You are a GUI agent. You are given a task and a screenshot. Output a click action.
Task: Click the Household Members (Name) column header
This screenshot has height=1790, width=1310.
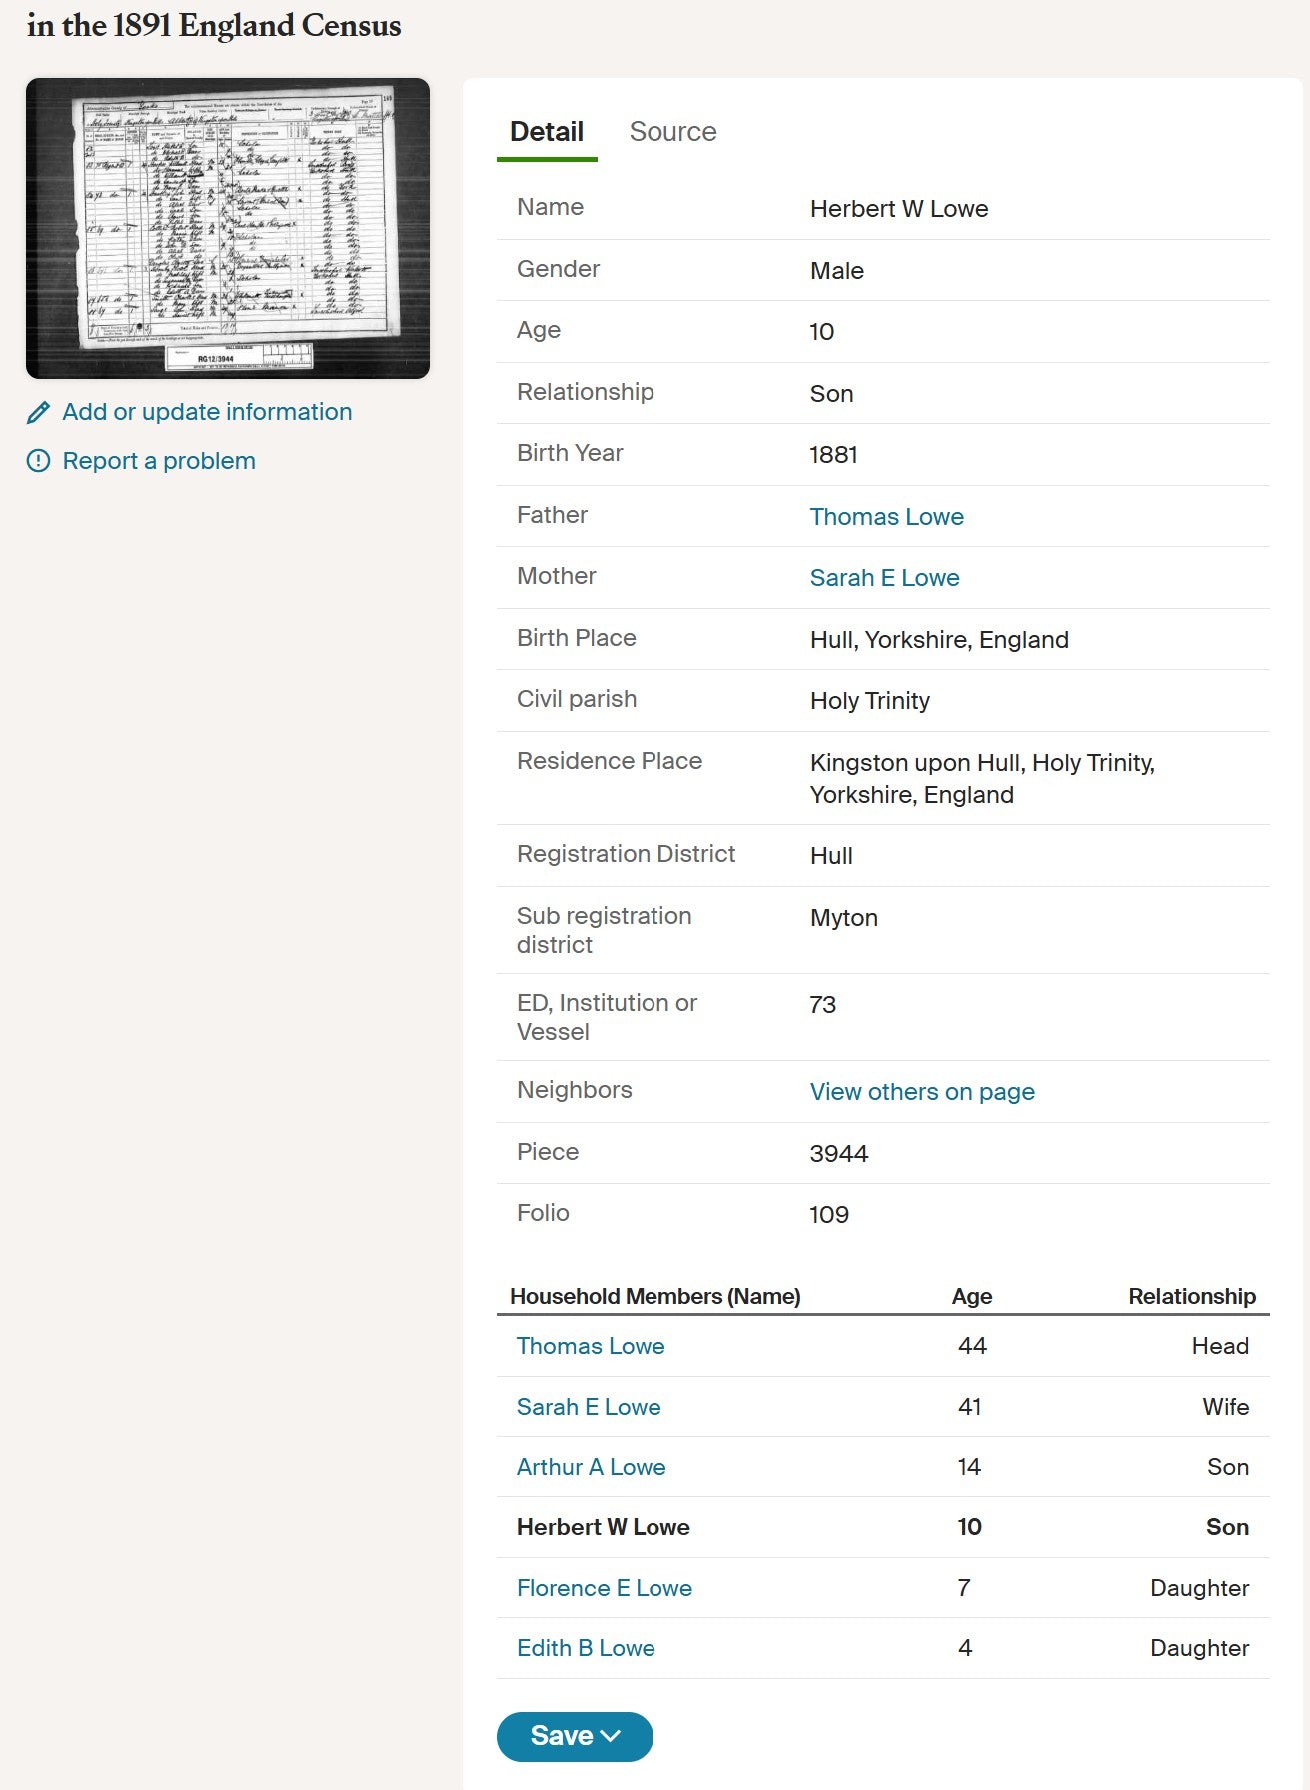point(655,1296)
